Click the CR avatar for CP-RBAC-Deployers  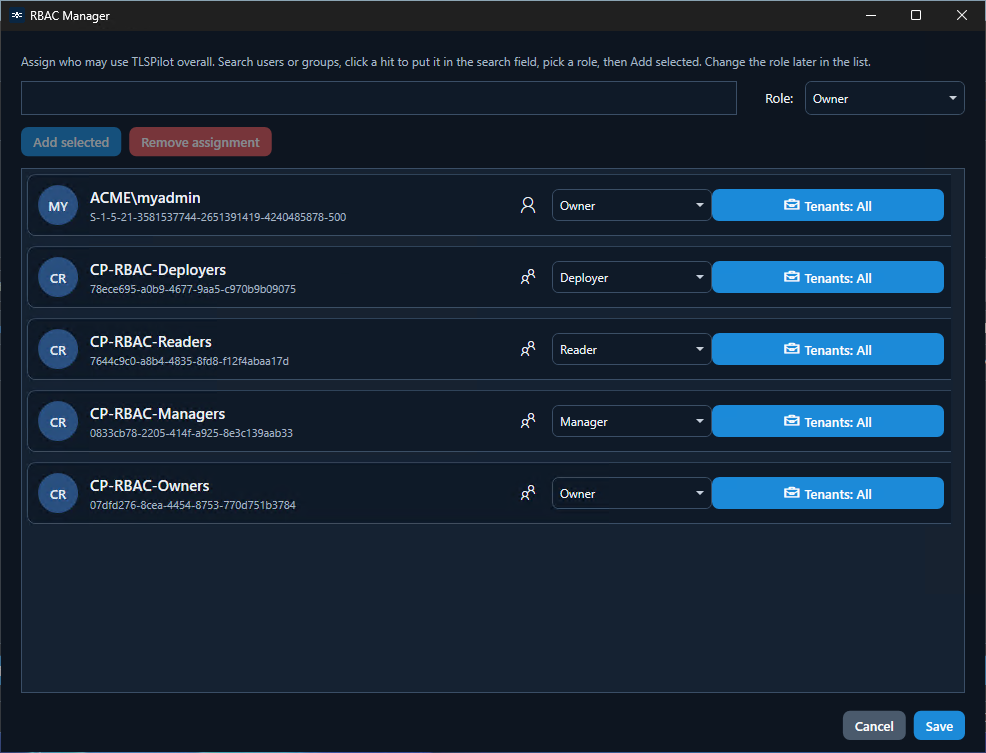[58, 277]
